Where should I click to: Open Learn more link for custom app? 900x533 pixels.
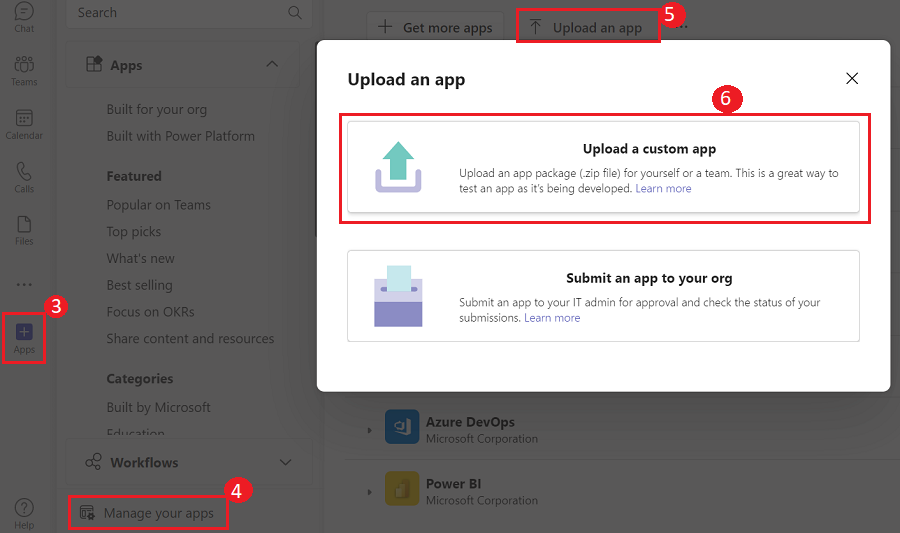[x=664, y=189]
